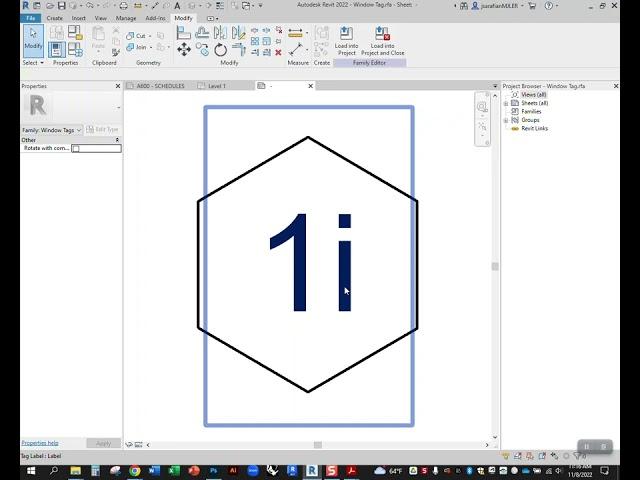The image size is (640, 480).
Task: Expand Join tool dropdown arrow
Action: (151, 47)
